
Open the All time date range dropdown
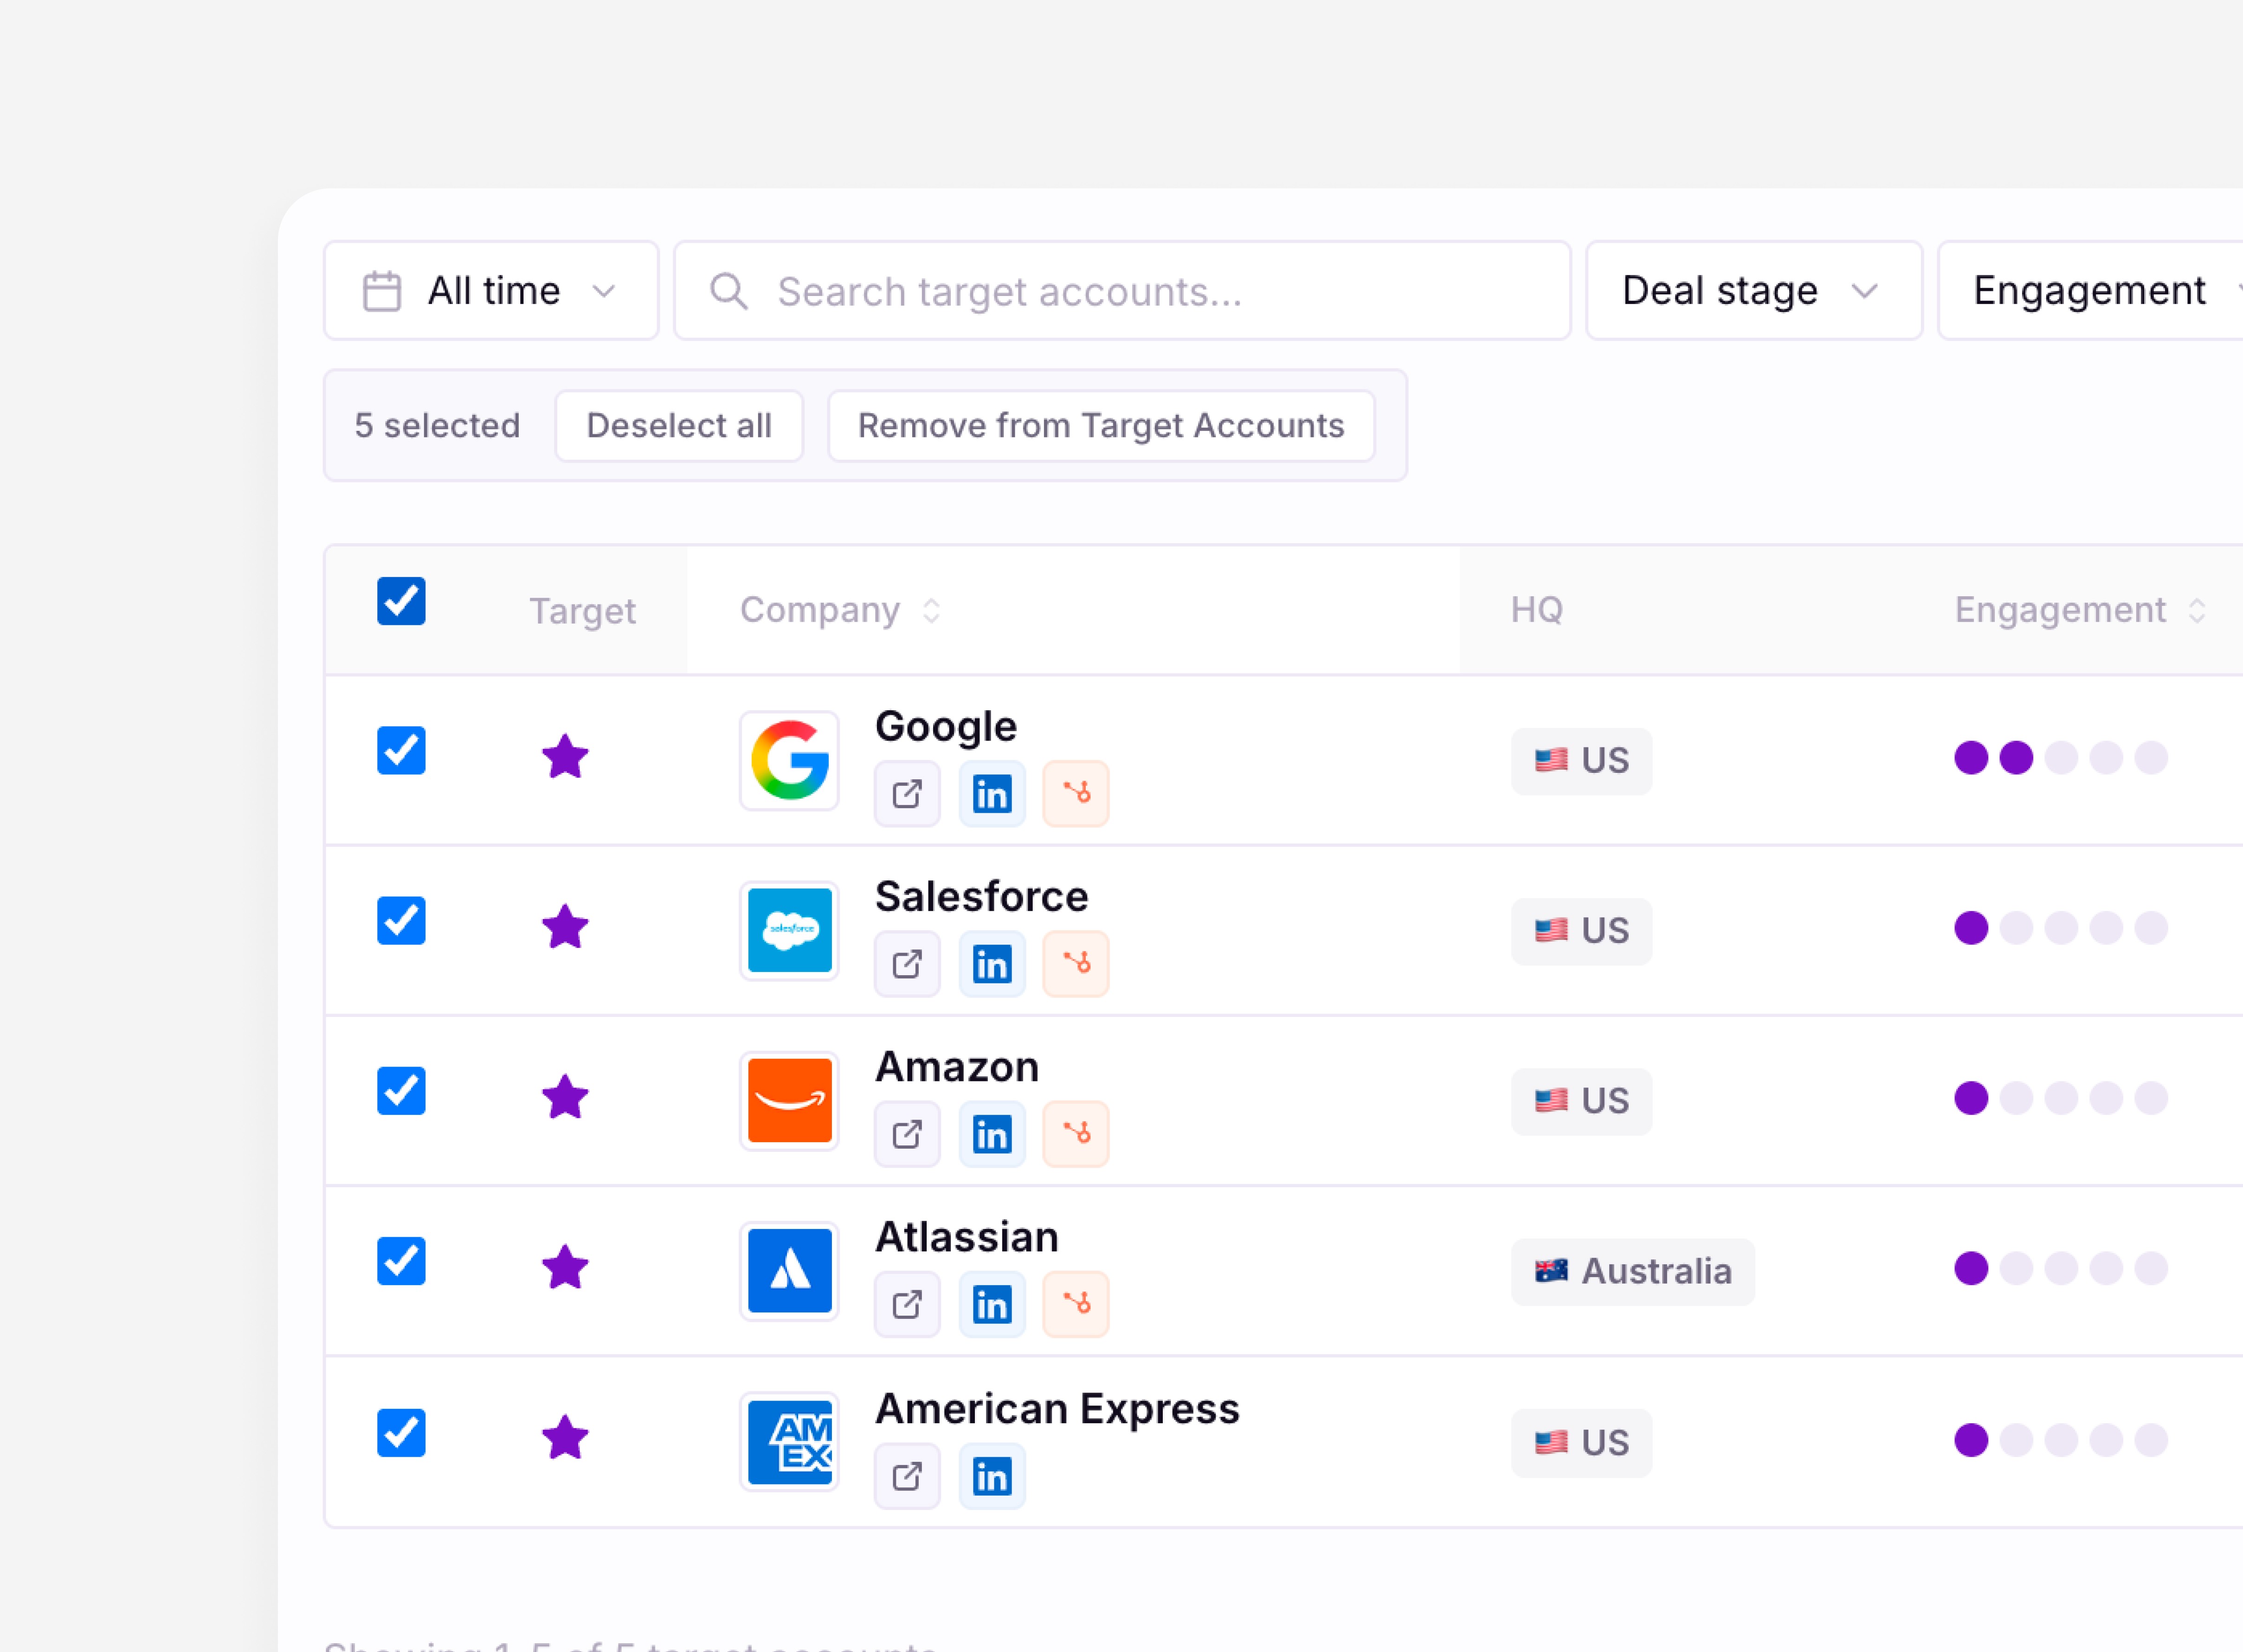click(x=491, y=291)
